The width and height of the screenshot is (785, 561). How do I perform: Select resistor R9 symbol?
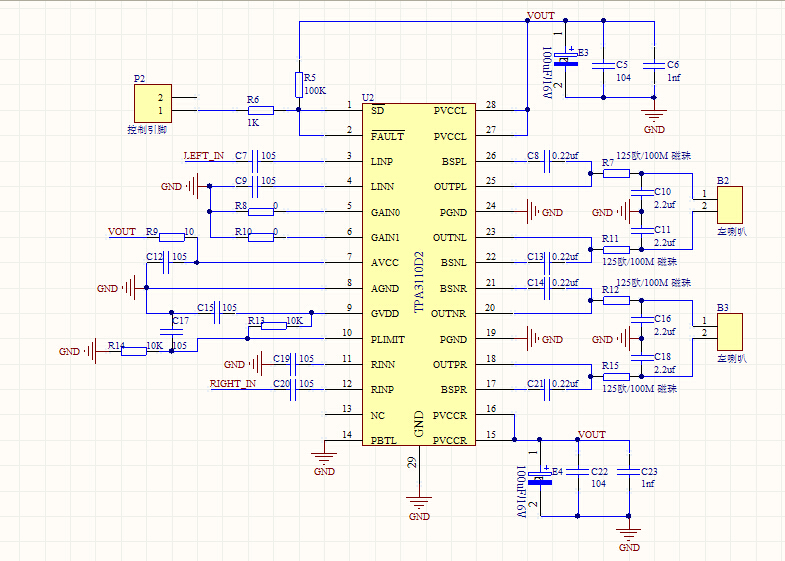[x=172, y=237]
